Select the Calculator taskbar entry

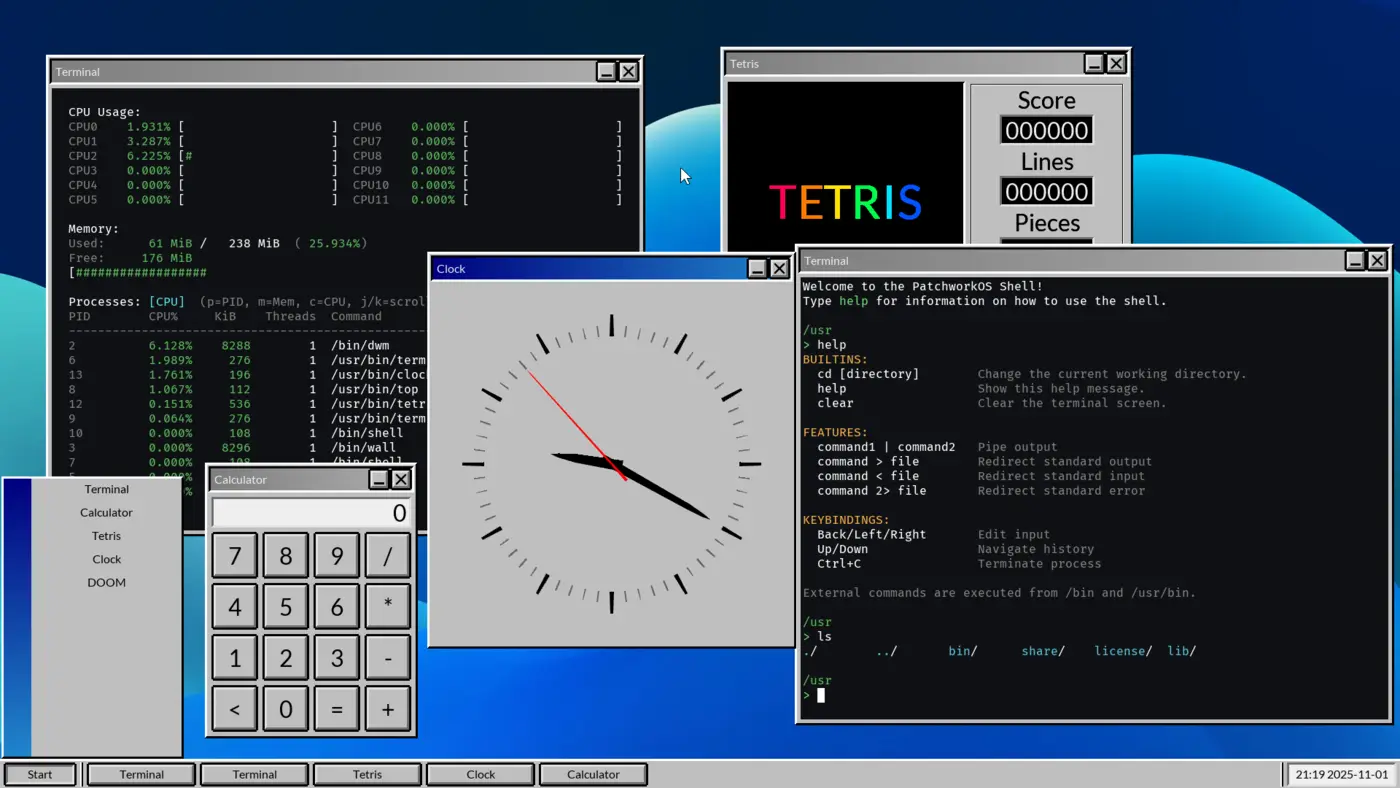[593, 773]
